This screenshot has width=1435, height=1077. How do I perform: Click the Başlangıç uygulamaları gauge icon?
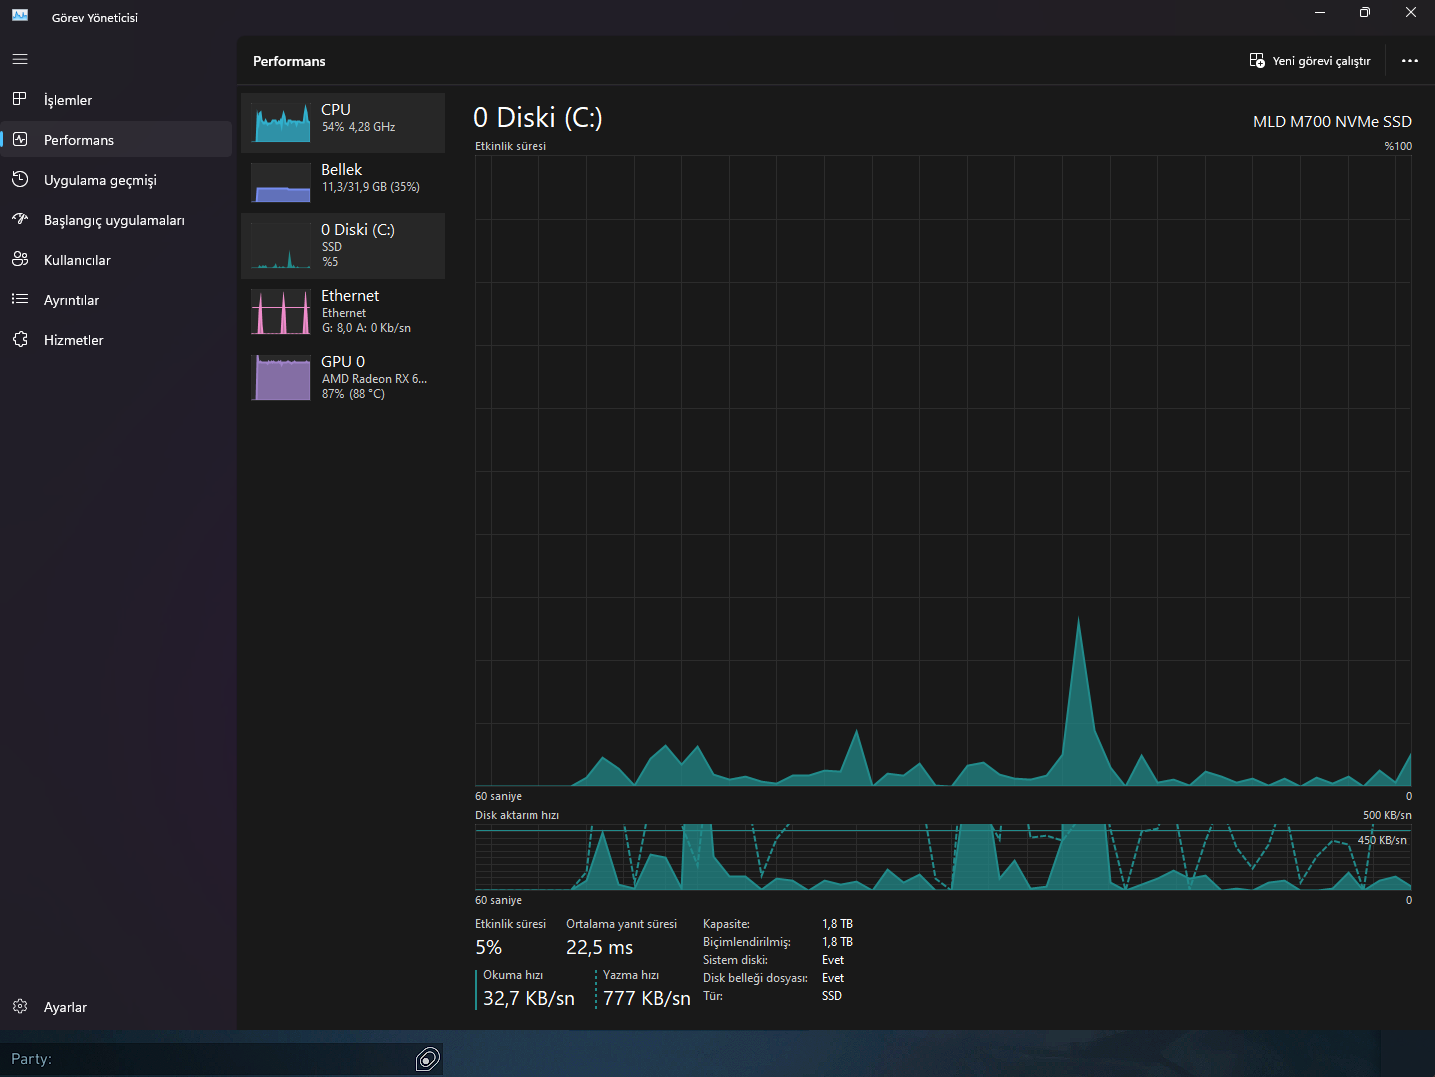coord(20,219)
